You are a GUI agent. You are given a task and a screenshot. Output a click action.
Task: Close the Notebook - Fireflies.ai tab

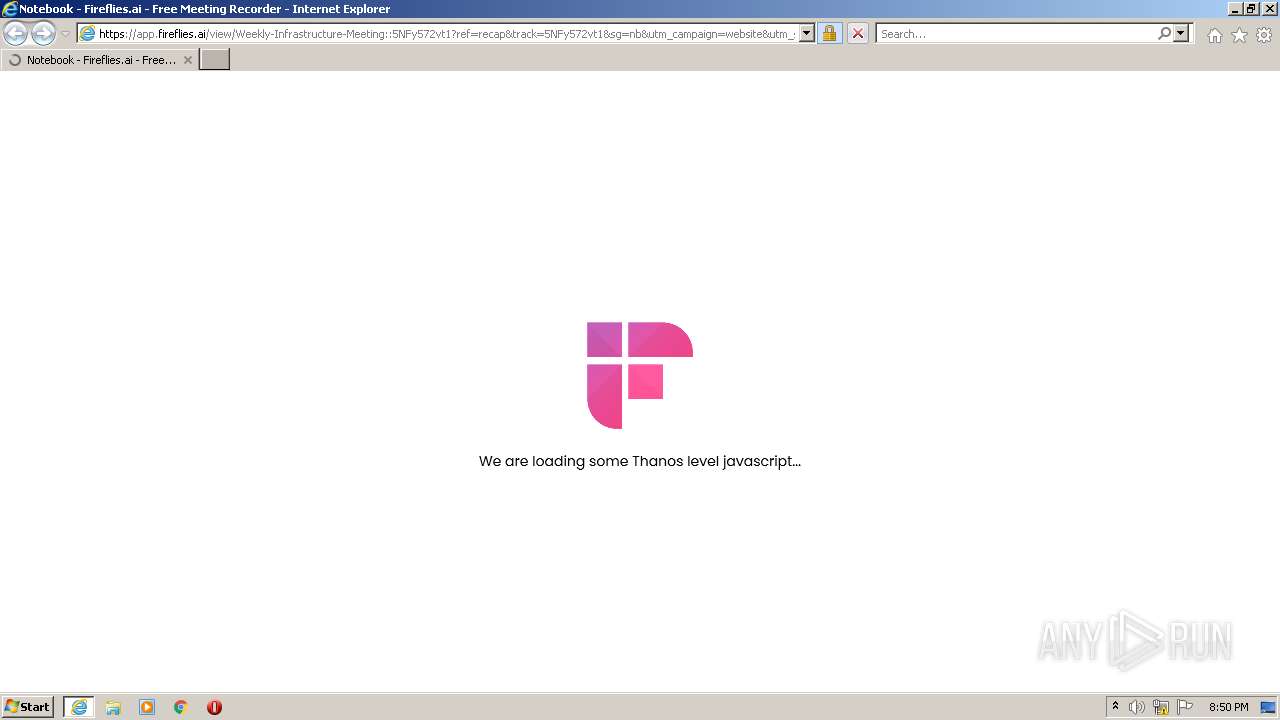click(187, 60)
